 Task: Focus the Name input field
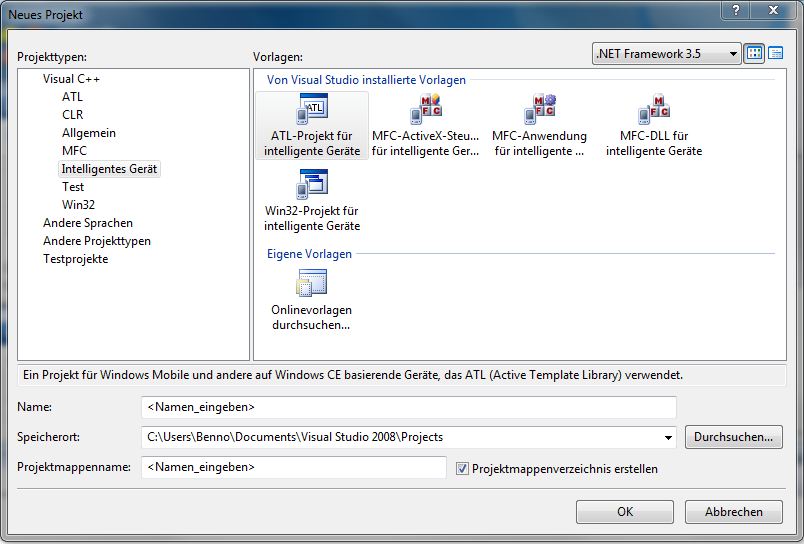click(x=409, y=407)
